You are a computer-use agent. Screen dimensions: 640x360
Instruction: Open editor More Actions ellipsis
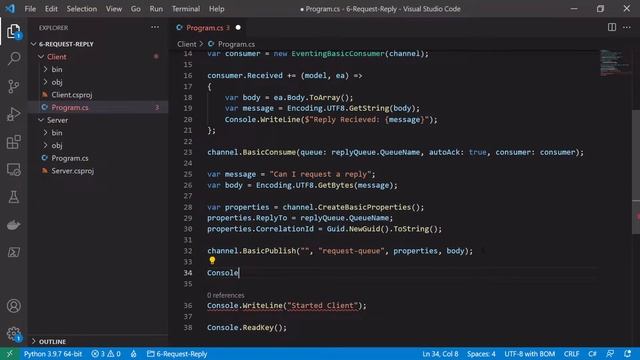[627, 27]
